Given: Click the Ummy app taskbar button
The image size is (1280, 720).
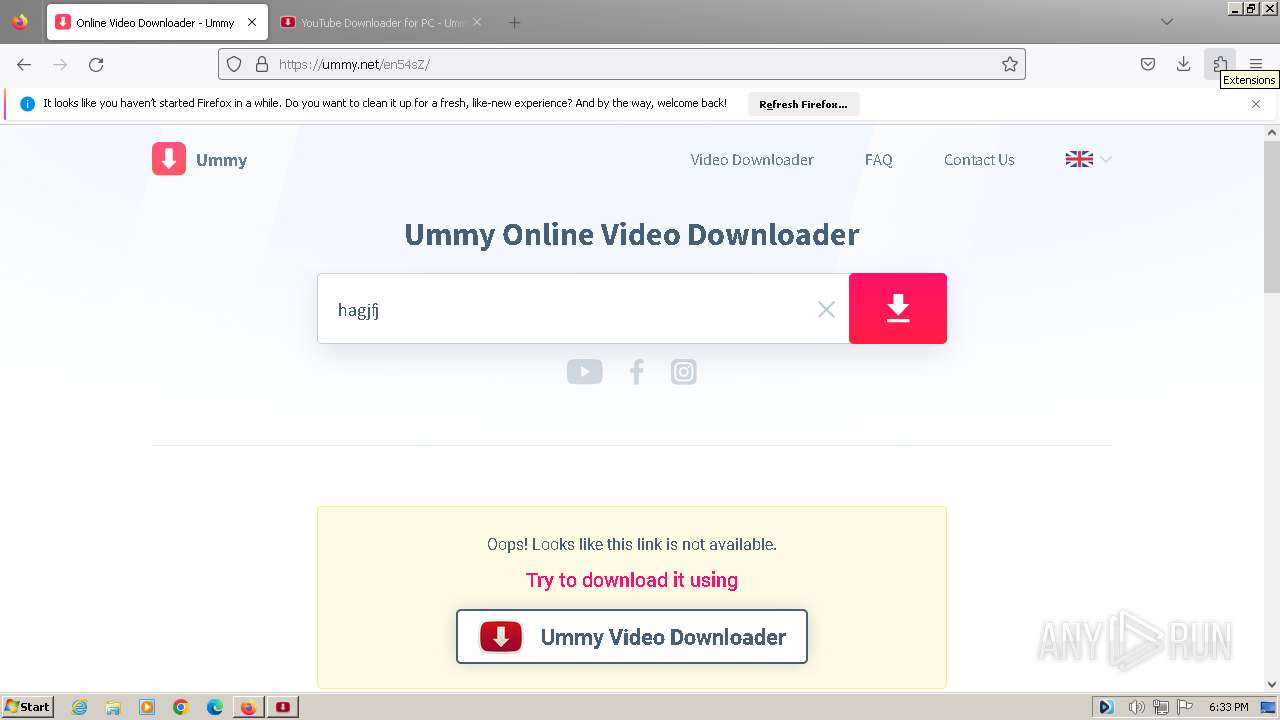Looking at the screenshot, I should pos(283,707).
